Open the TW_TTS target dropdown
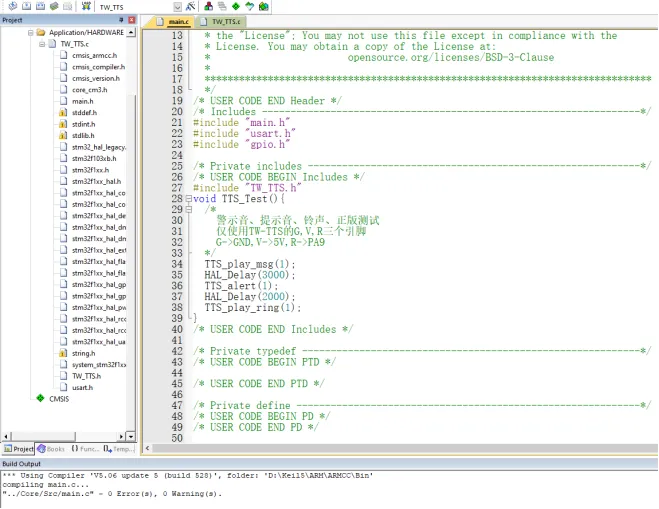Viewport: 659px width, 509px height. (177, 7)
